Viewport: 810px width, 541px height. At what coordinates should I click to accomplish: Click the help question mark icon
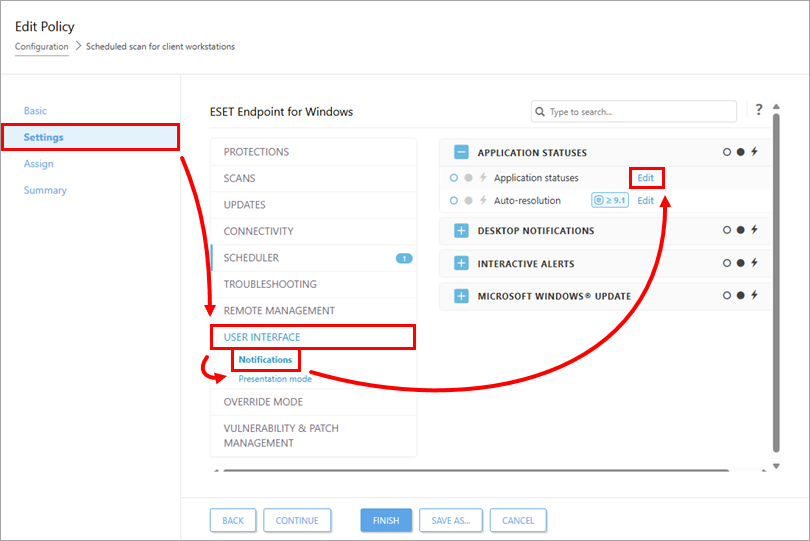[759, 110]
